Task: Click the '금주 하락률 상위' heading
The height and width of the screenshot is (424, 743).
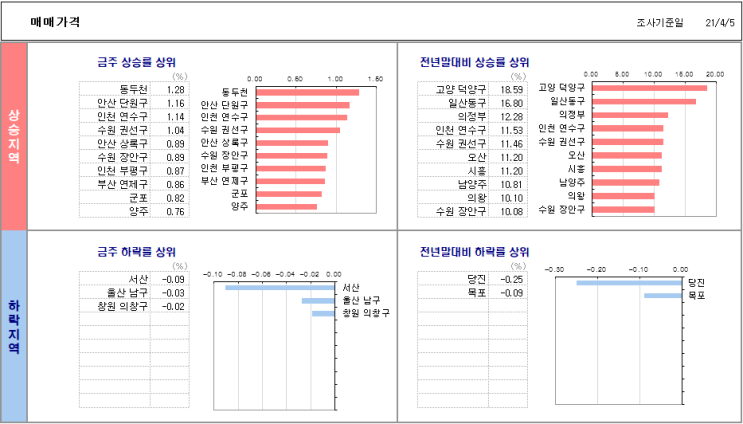Action: click(x=136, y=252)
